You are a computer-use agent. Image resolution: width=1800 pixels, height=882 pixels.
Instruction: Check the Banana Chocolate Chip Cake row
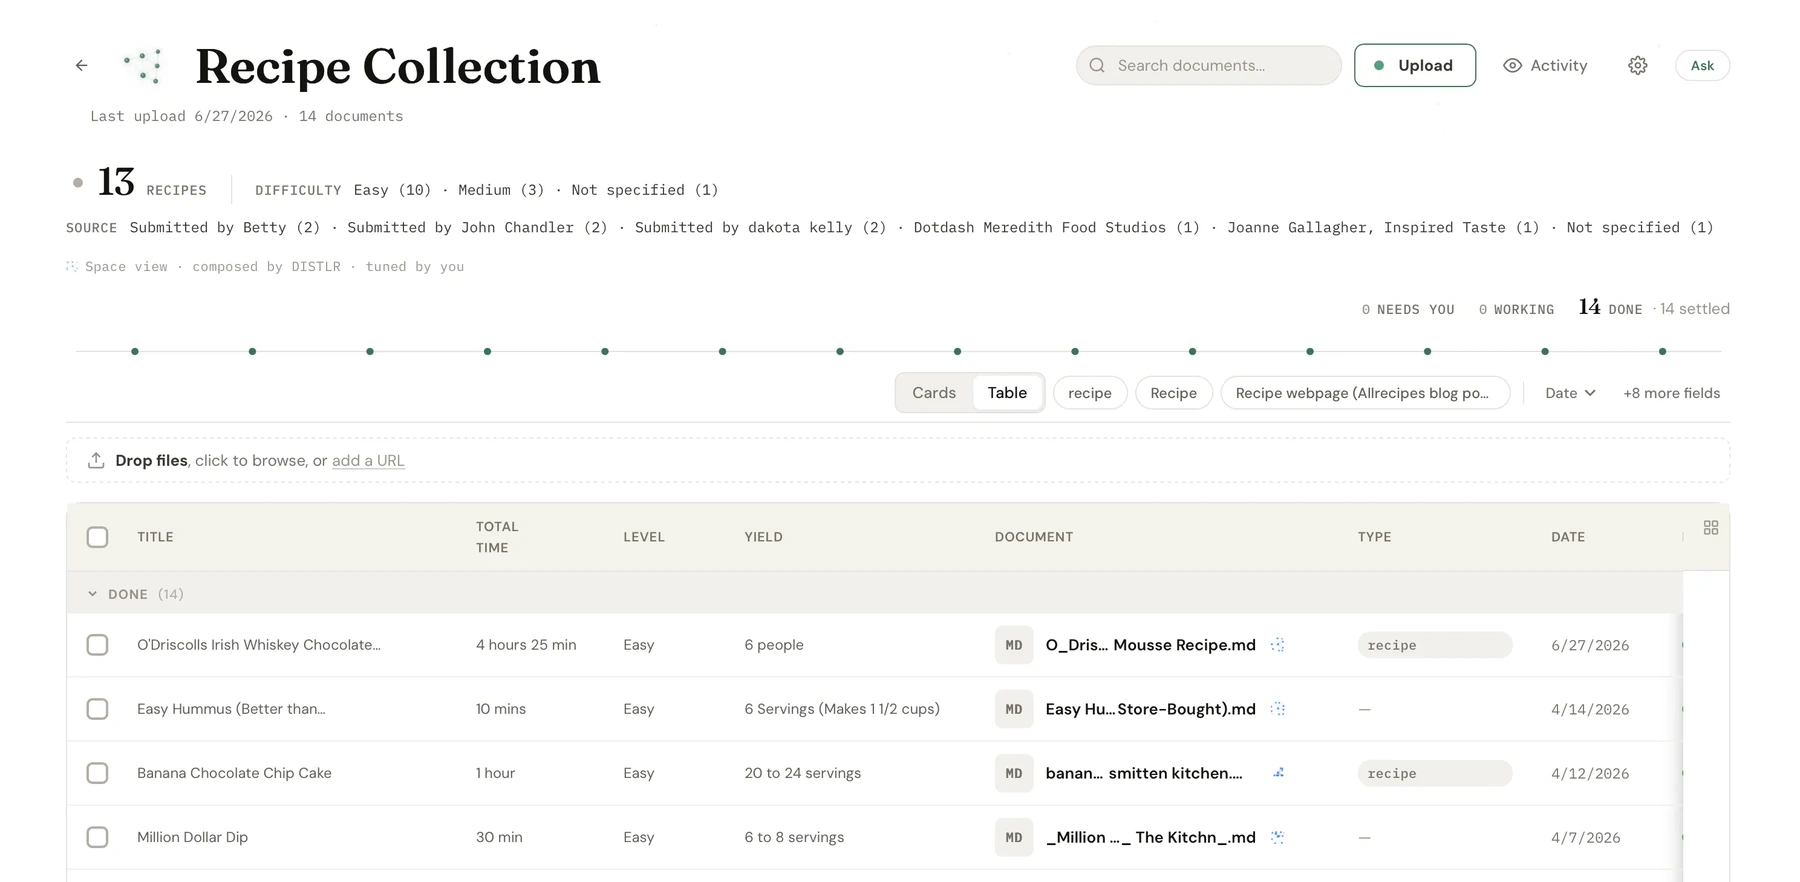point(97,773)
